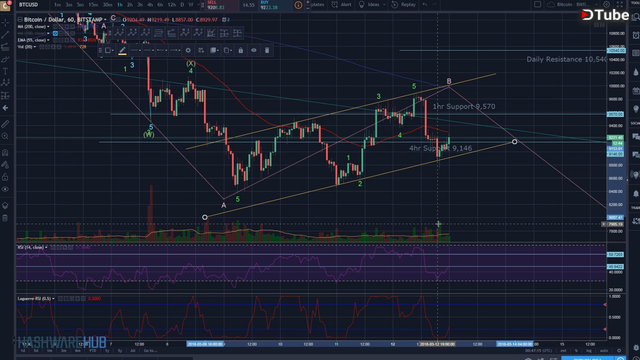Collapse the chart legend box toggle
The width and height of the screenshot is (640, 360).
pos(20,20)
